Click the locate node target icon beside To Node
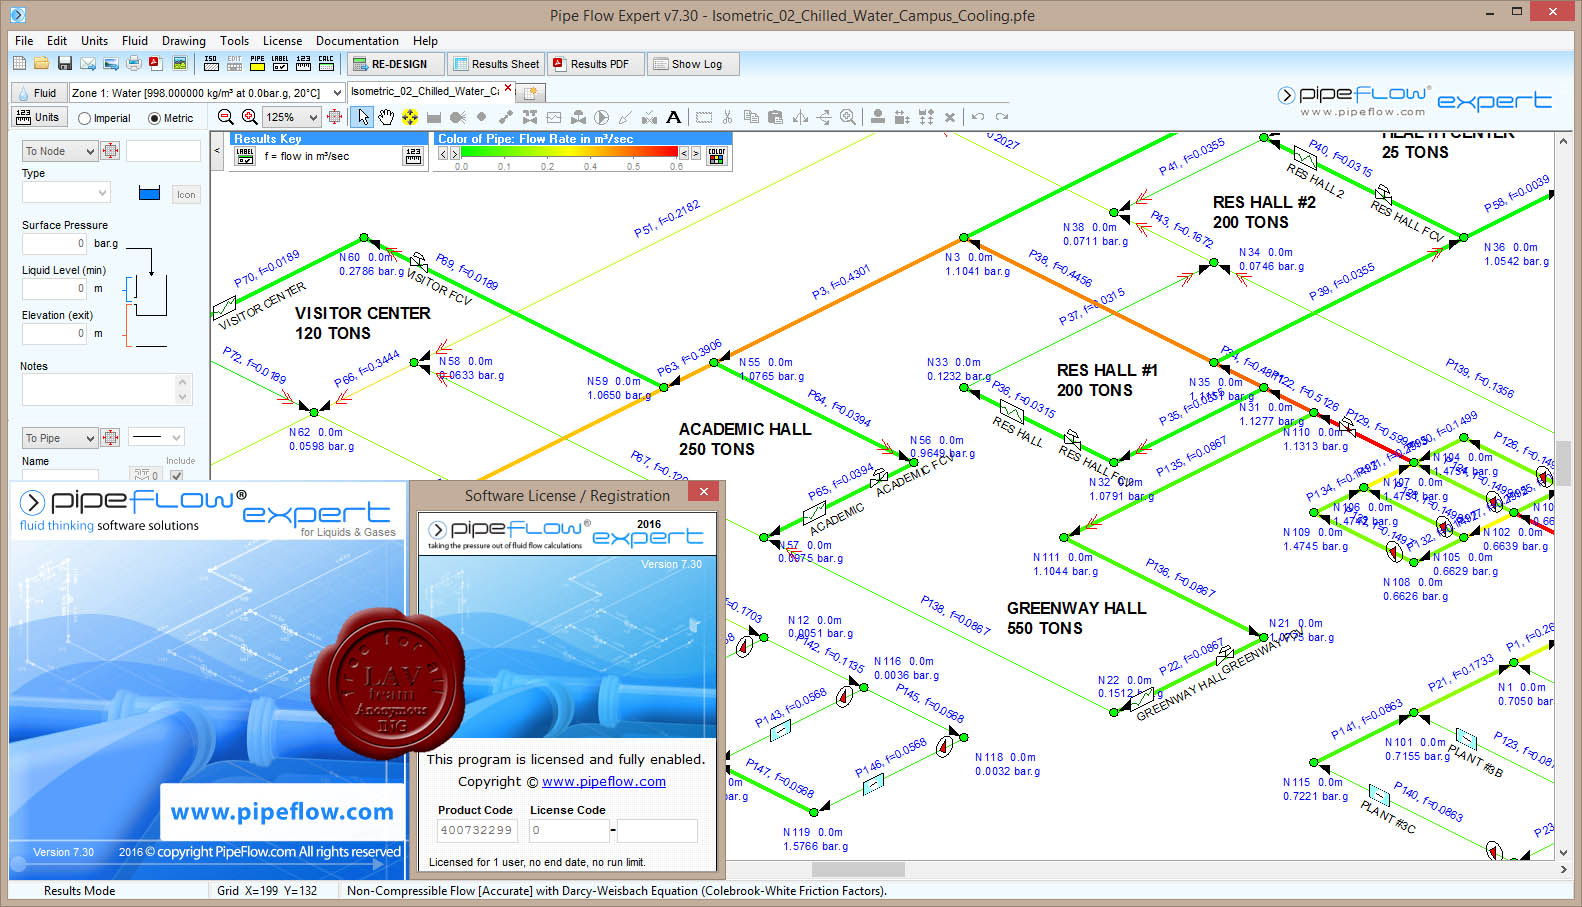This screenshot has width=1582, height=907. tap(110, 151)
